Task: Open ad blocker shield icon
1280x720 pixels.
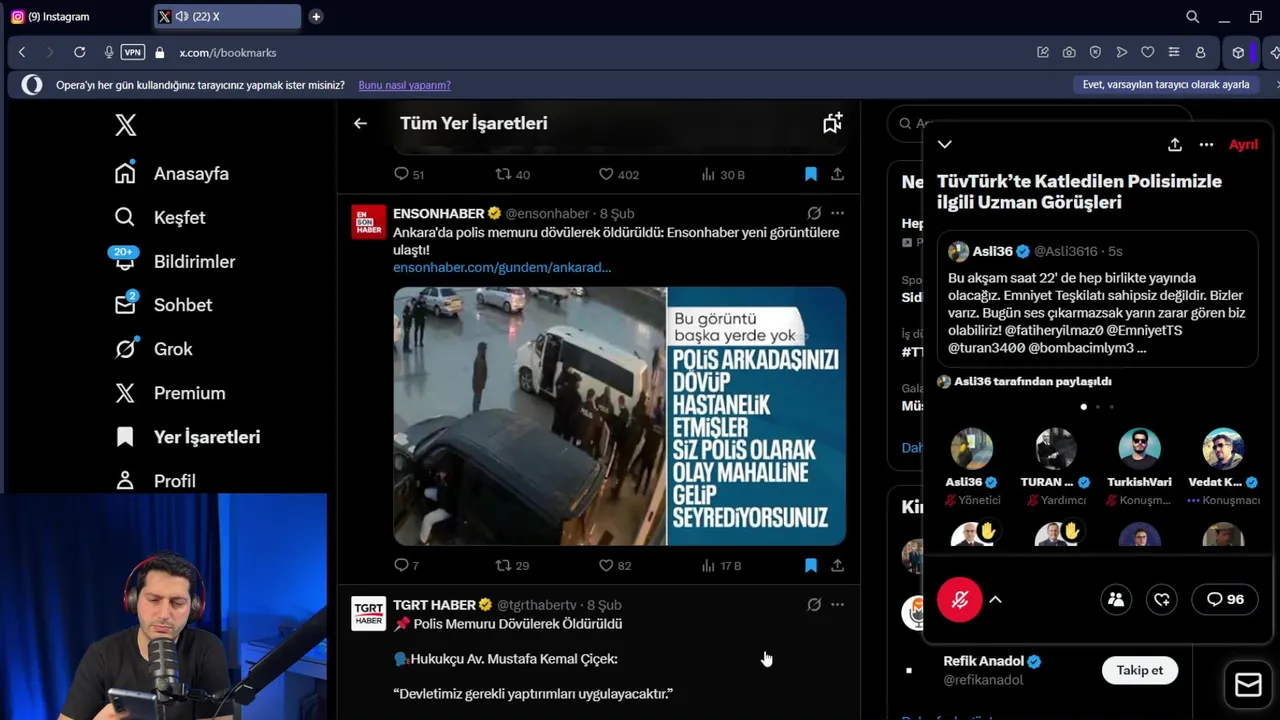Action: 1095,52
